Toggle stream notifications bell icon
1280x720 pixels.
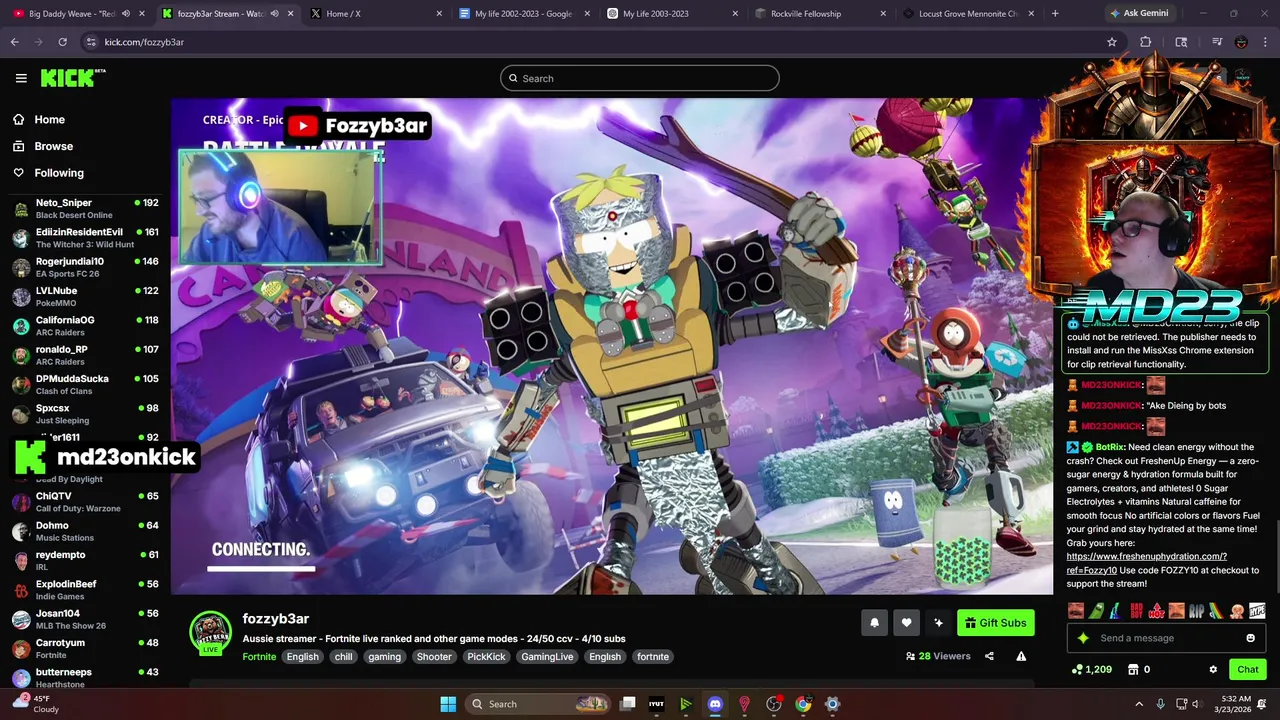874,623
